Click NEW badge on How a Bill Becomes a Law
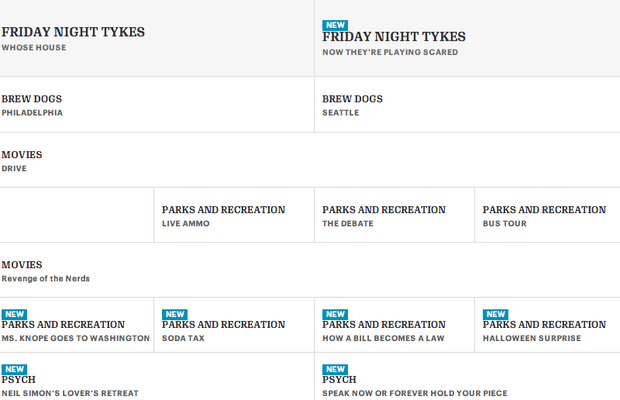 [335, 314]
